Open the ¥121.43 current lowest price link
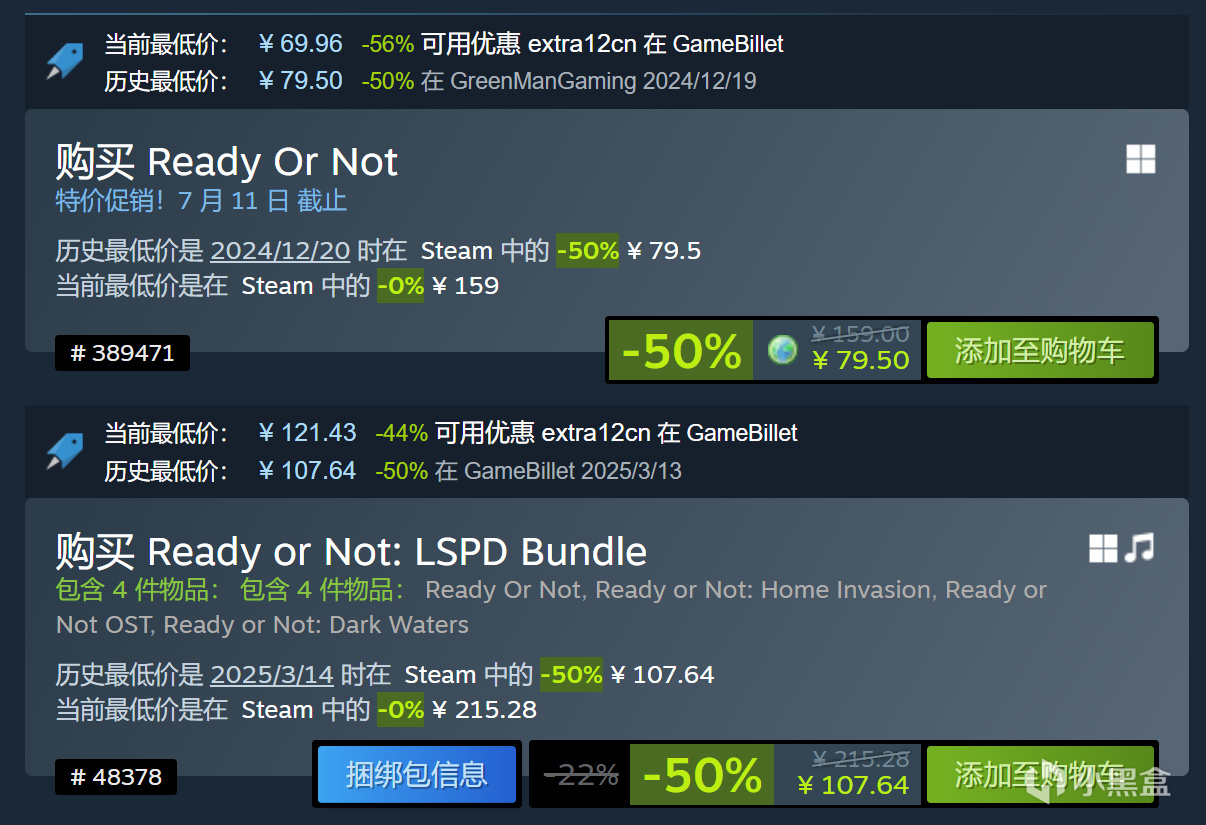 pyautogui.click(x=307, y=433)
